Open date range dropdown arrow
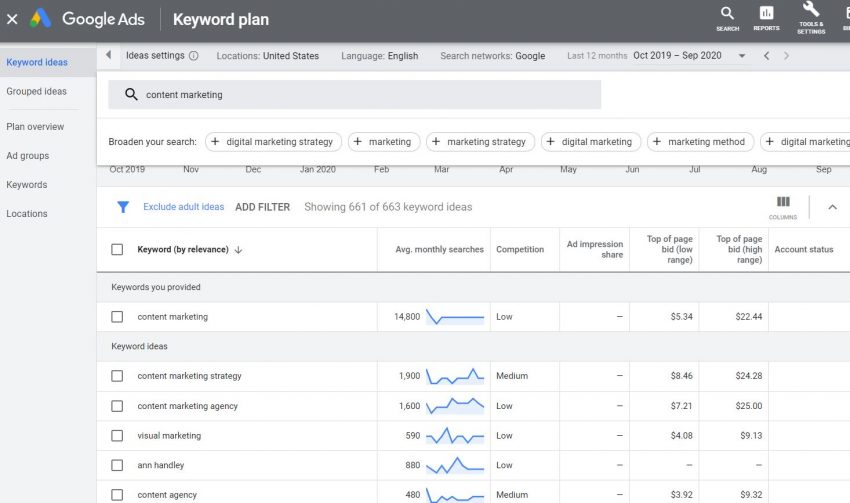Image resolution: width=850 pixels, height=503 pixels. tap(742, 56)
